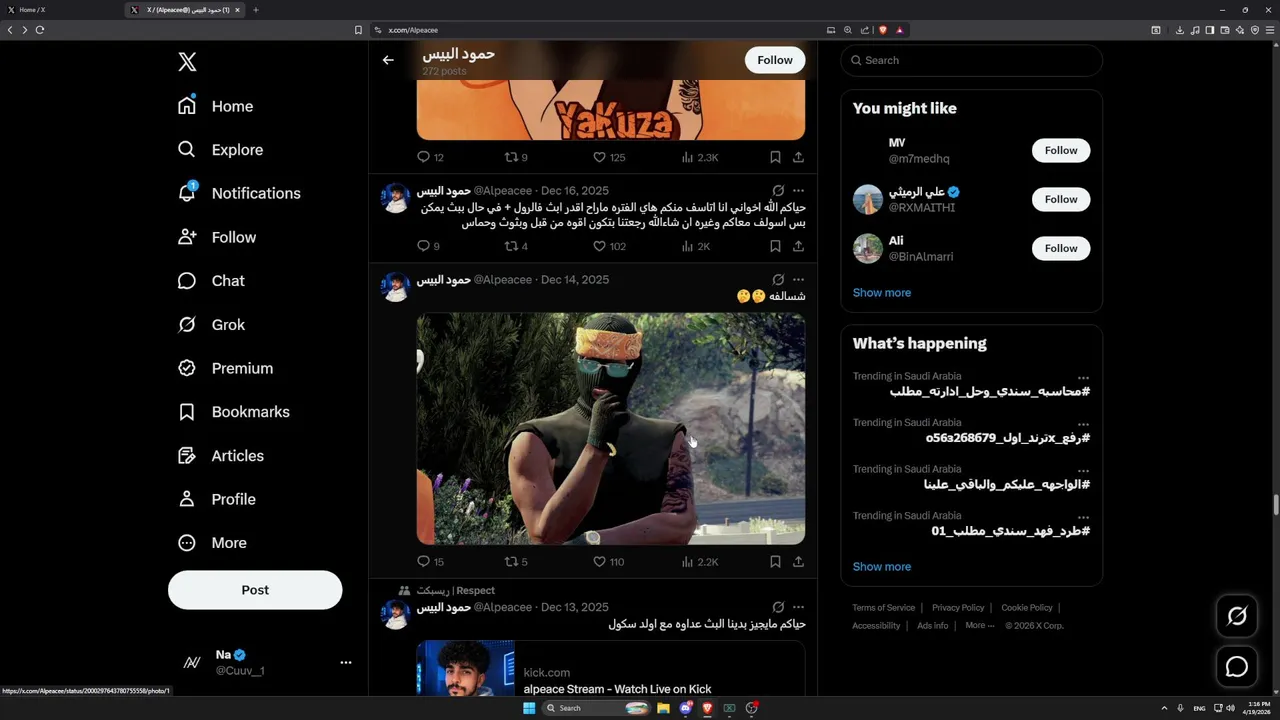
Task: Click the Premium badge icon
Action: coord(187,368)
